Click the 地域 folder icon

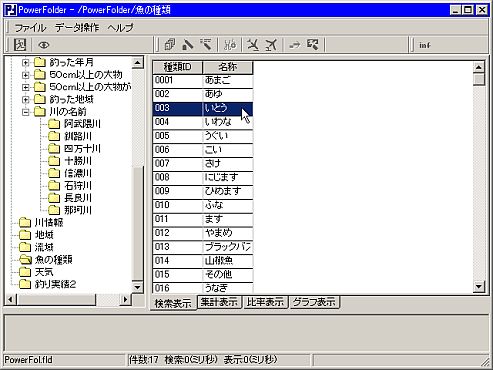(x=25, y=235)
